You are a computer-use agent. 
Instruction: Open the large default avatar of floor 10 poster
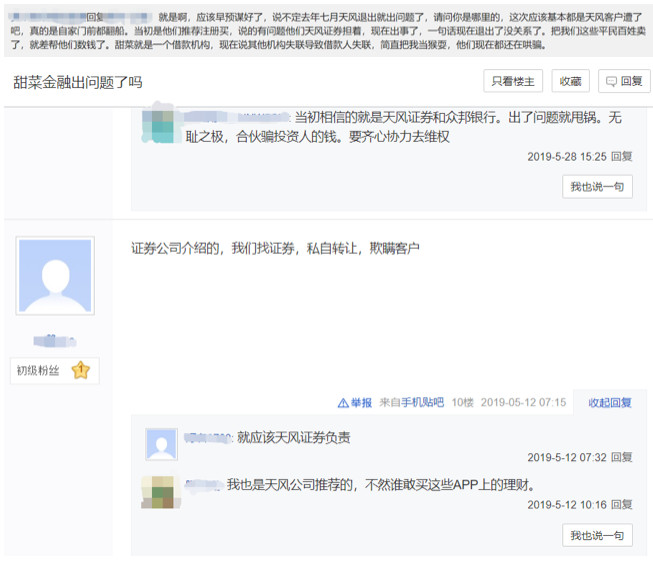pyautogui.click(x=55, y=276)
